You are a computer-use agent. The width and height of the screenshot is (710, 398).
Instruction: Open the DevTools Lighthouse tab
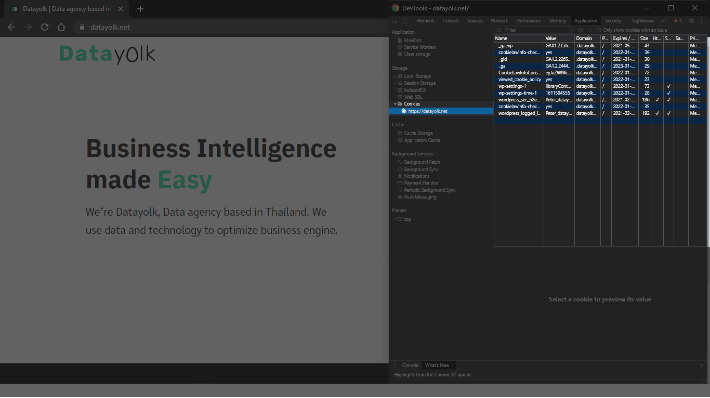643,21
